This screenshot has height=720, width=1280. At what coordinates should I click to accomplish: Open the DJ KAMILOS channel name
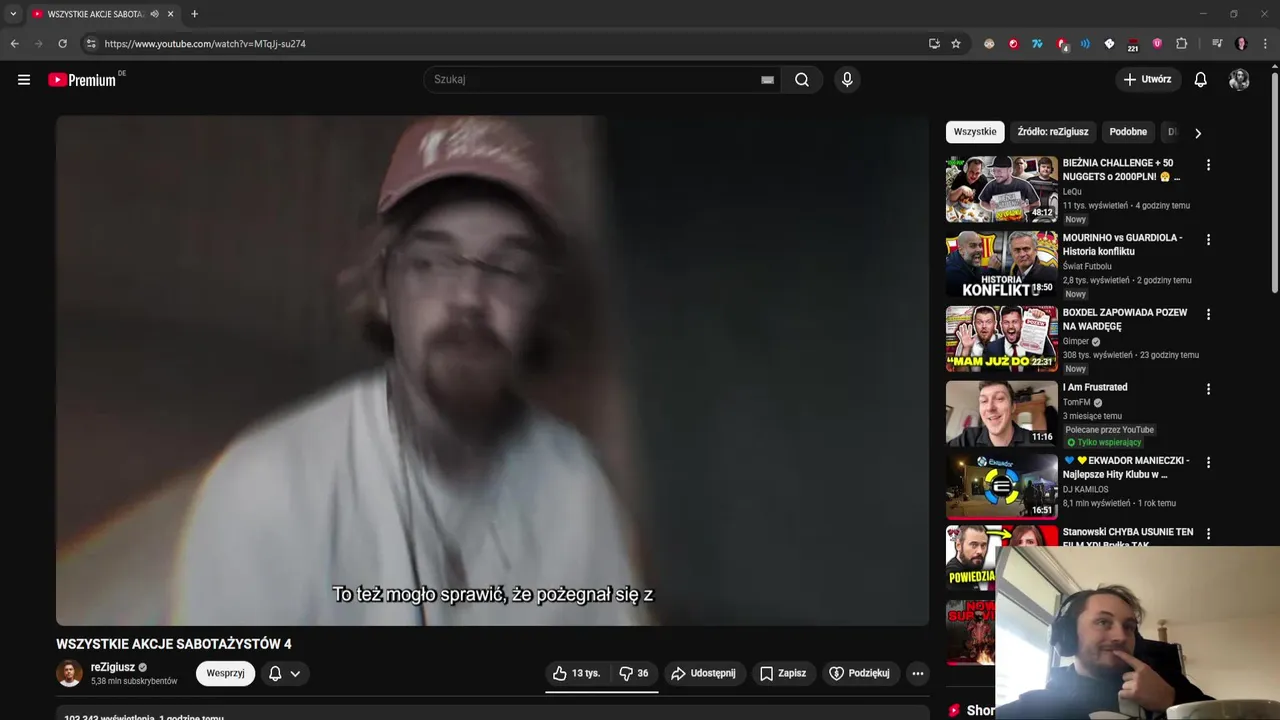1086,489
